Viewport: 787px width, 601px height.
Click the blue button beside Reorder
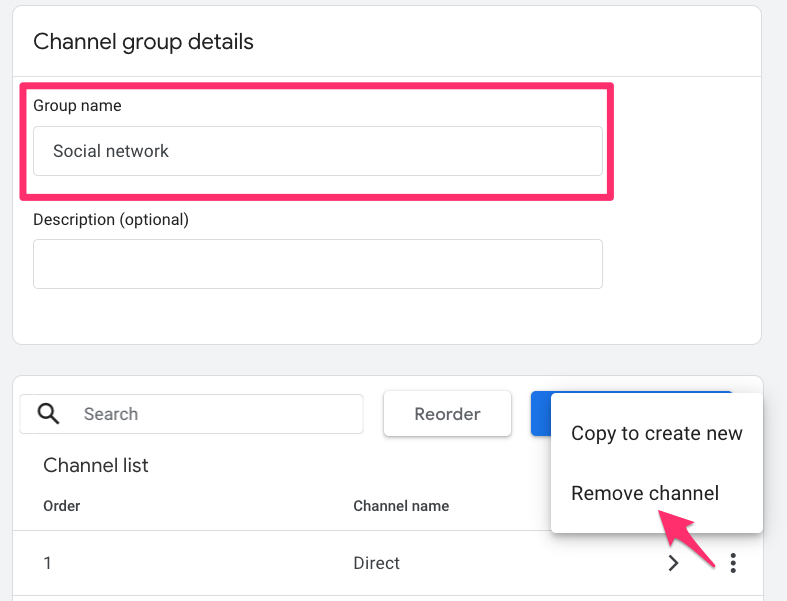point(540,414)
